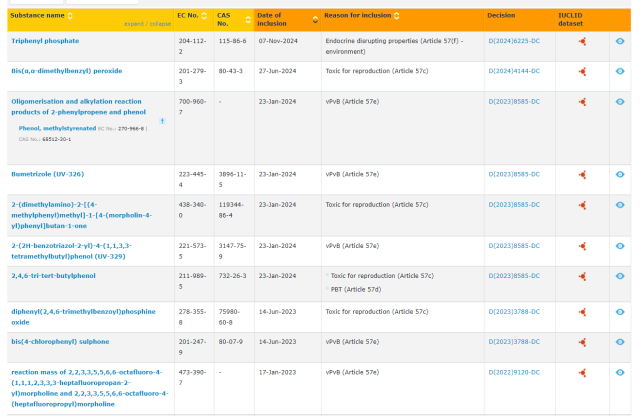View details eye icon for Oligomerisation row
Viewport: 640px width, 416px height.
click(620, 102)
